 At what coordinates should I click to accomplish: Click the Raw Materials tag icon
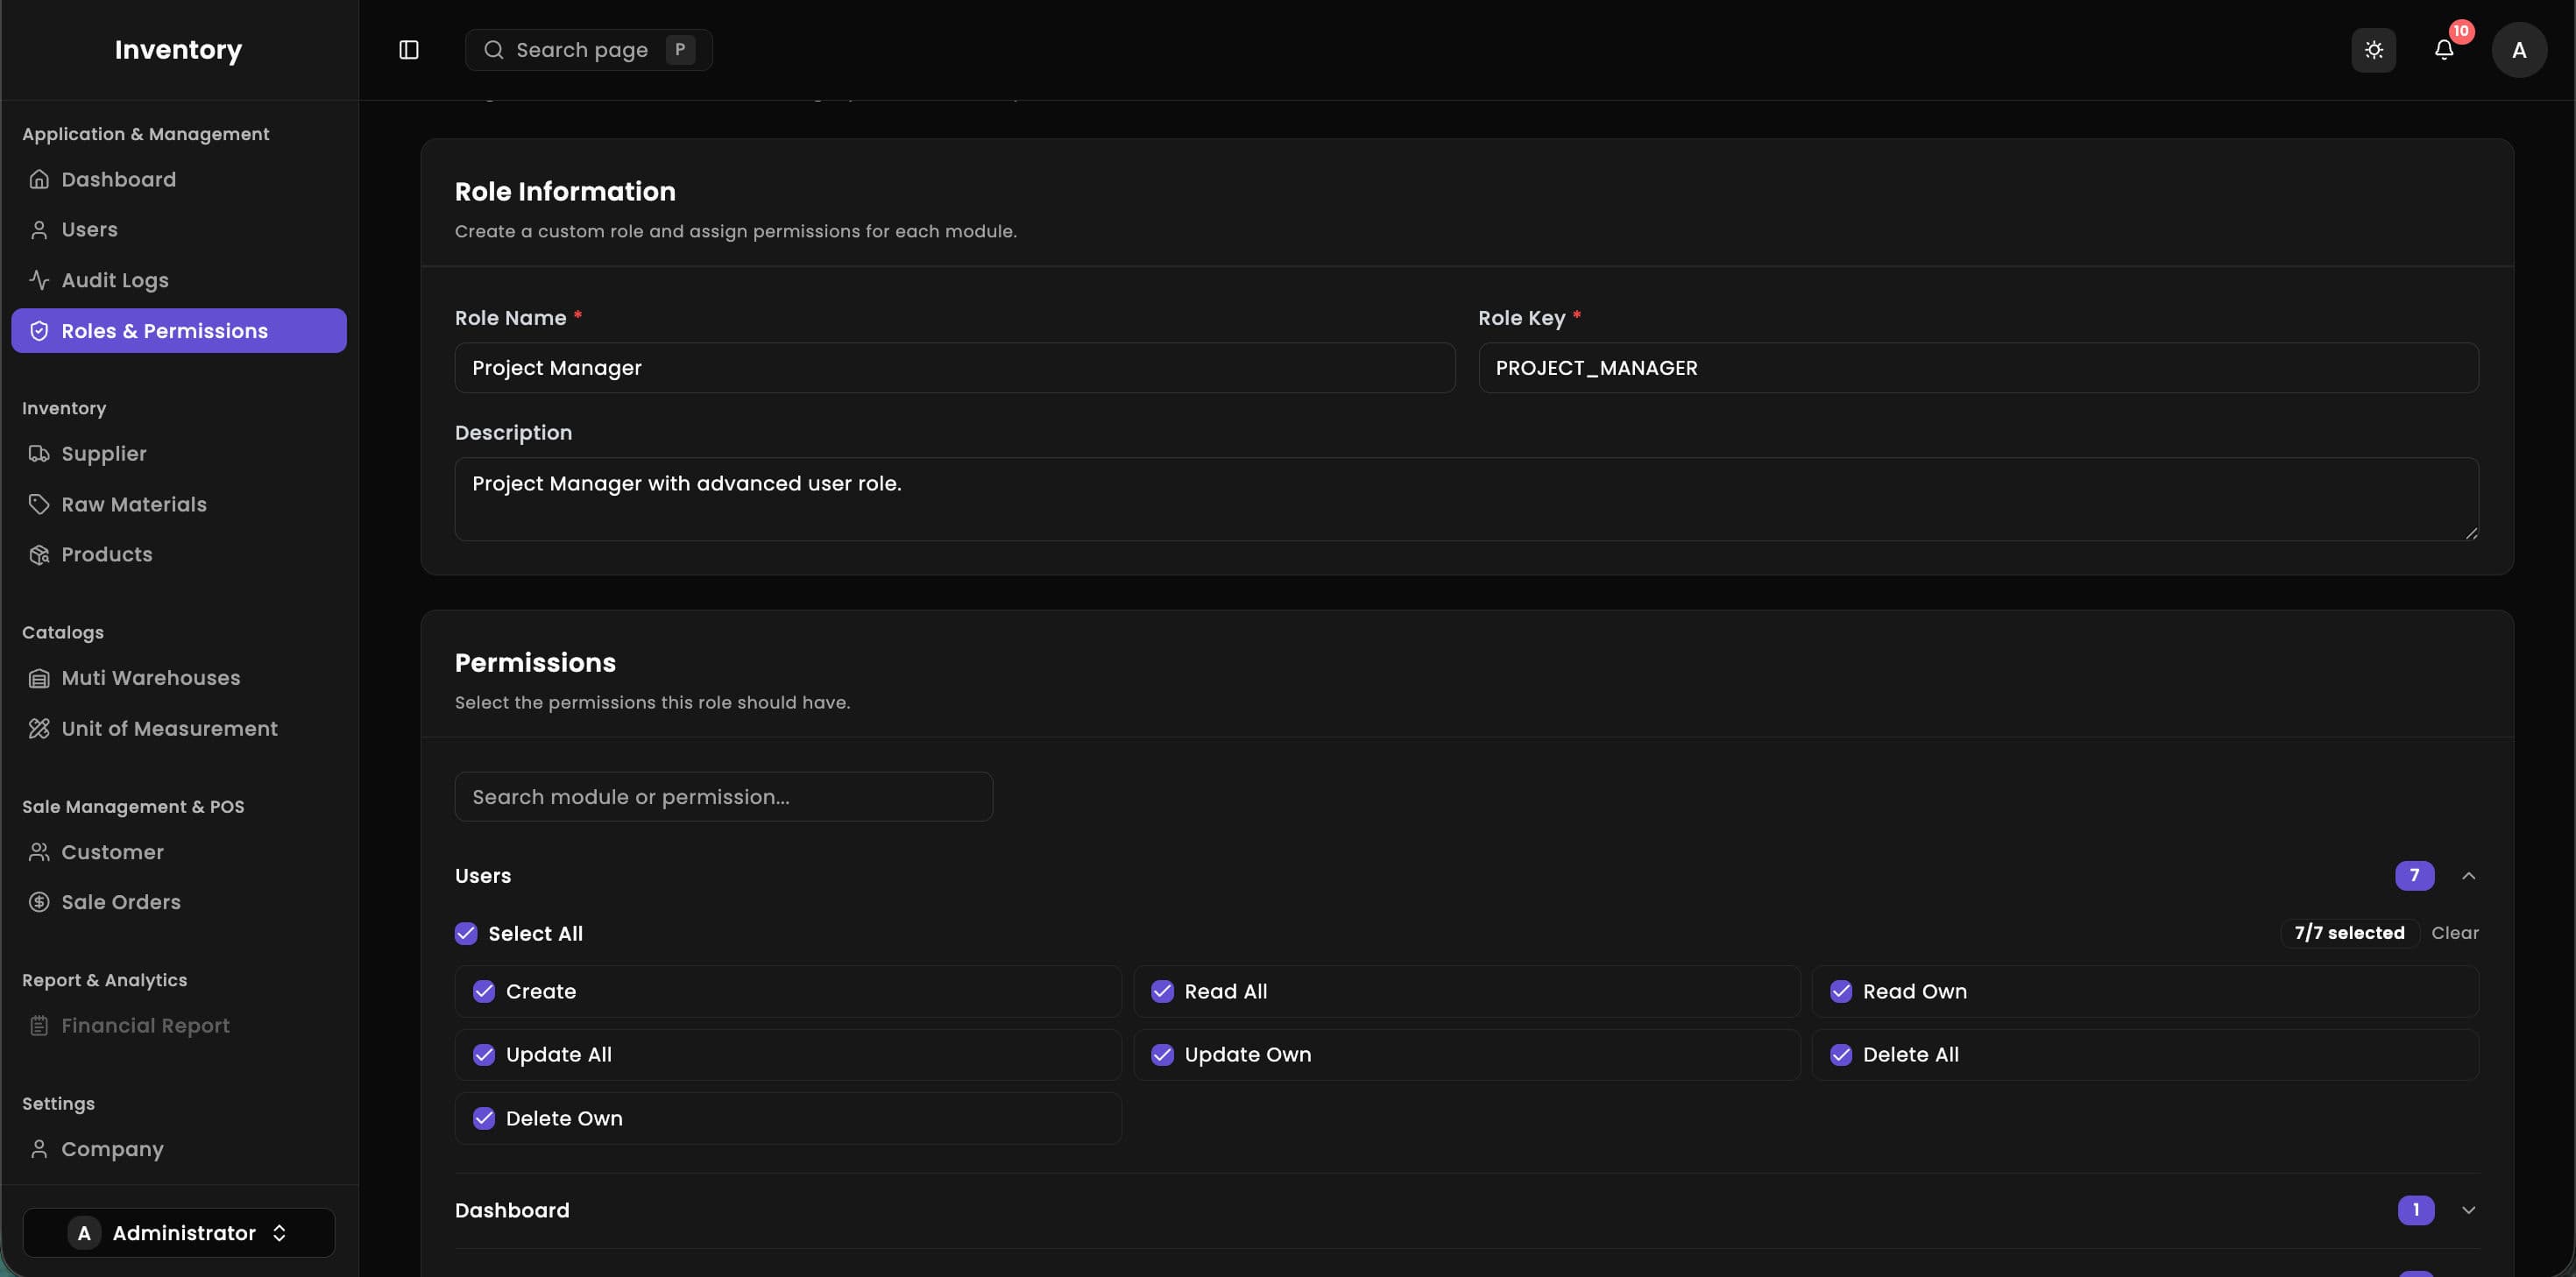(39, 504)
